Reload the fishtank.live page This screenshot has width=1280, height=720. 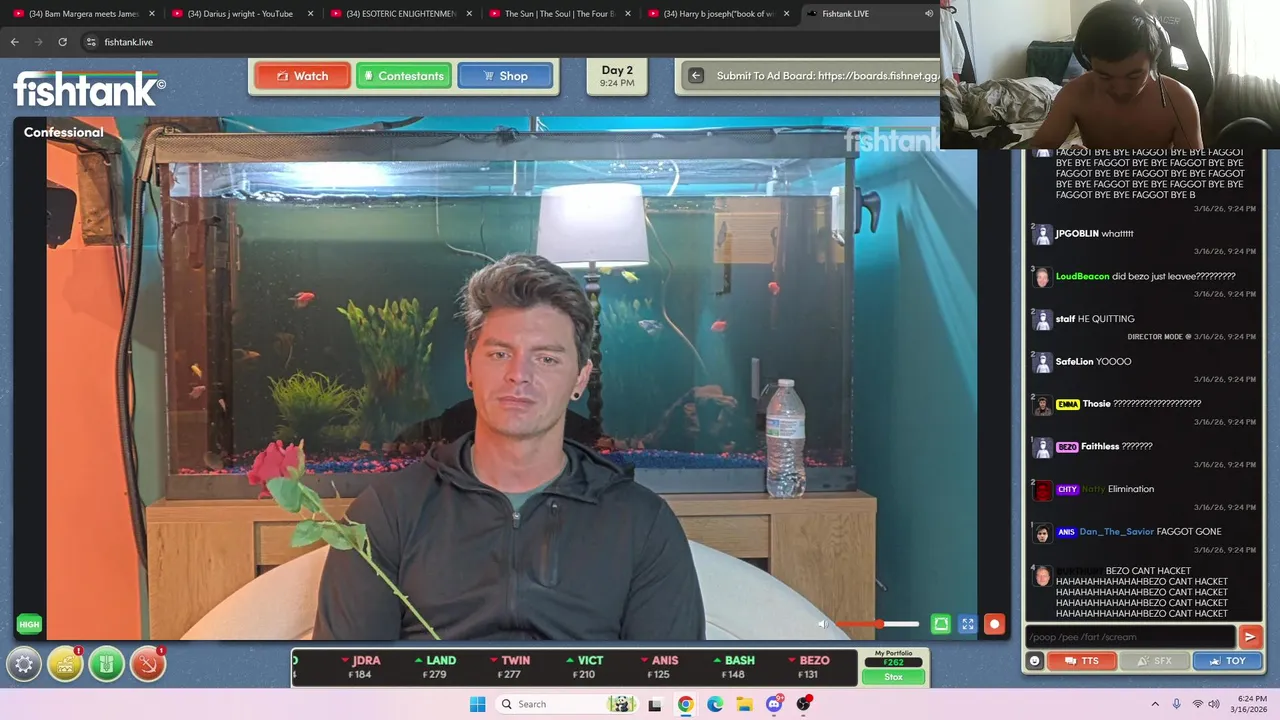(x=62, y=42)
